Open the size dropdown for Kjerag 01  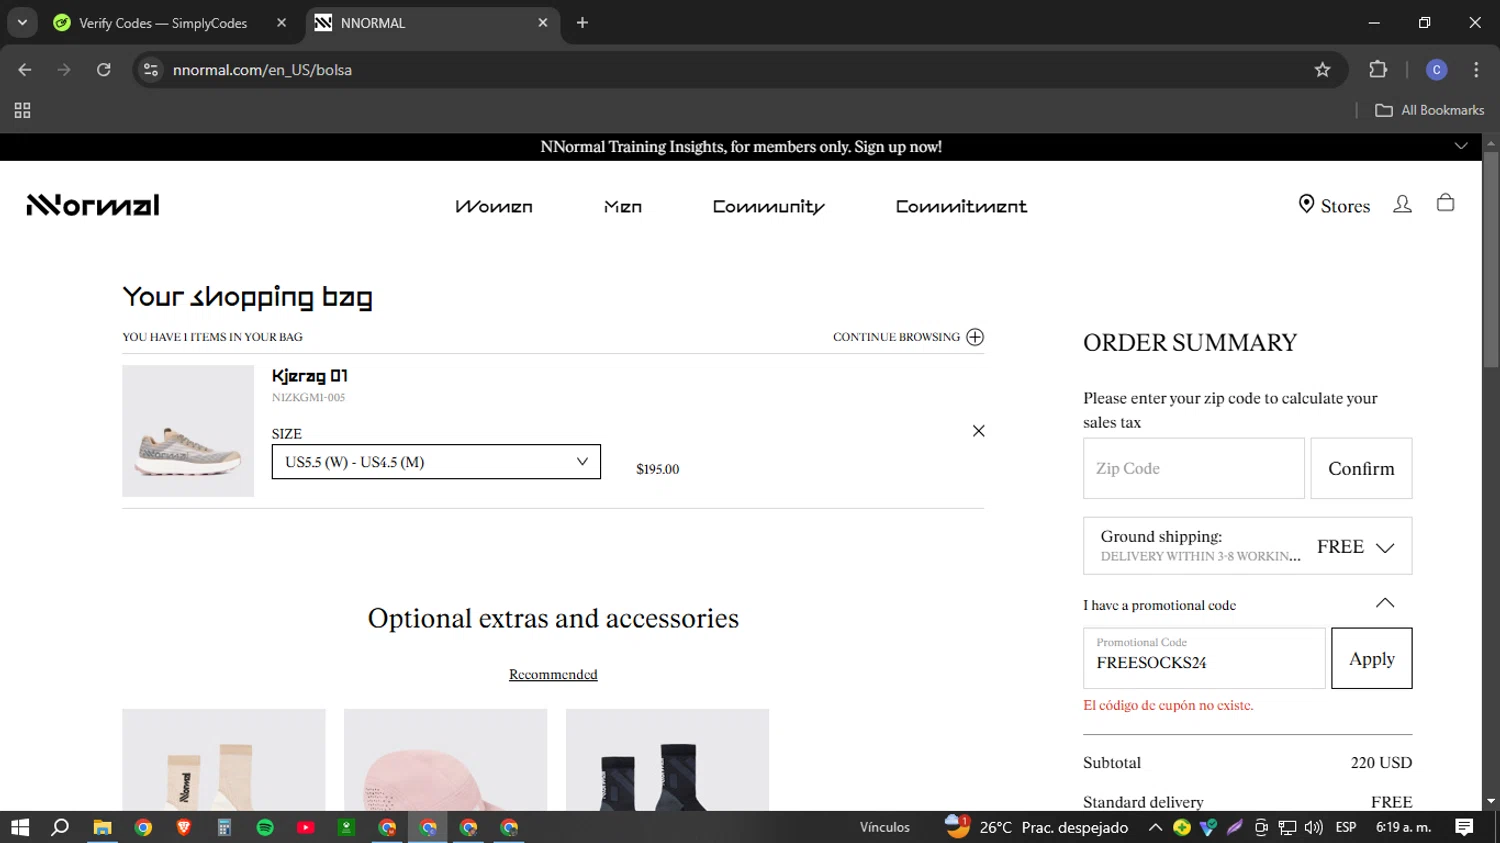[x=436, y=462]
